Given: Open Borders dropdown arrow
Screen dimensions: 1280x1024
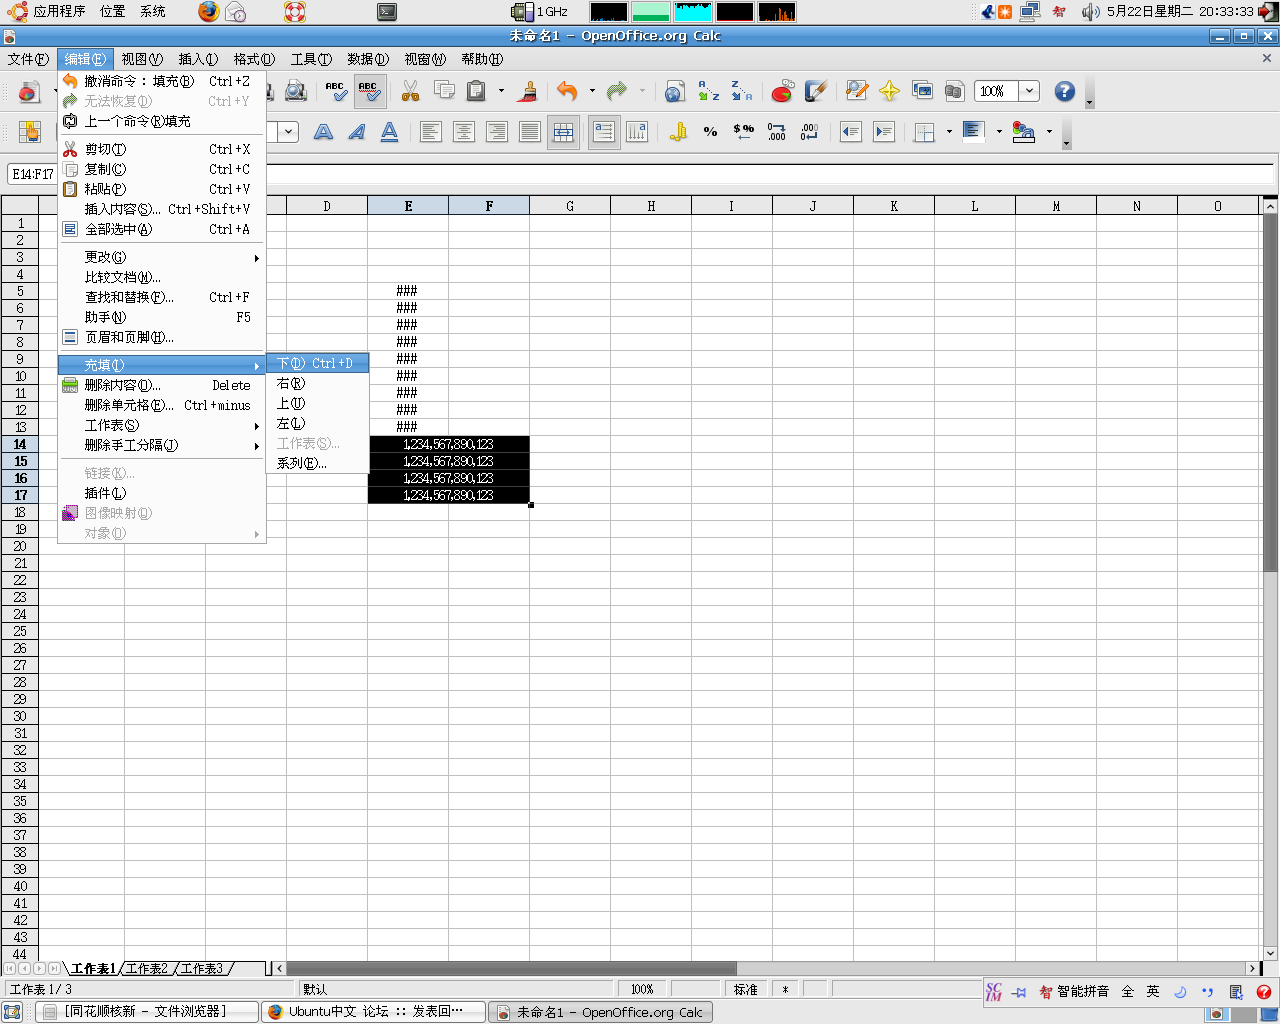Looking at the screenshot, I should point(949,132).
